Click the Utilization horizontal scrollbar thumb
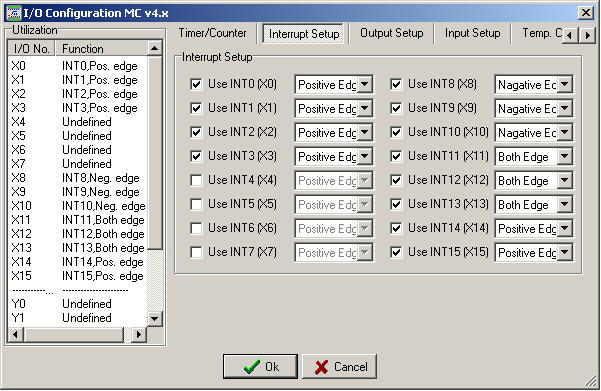 click(x=74, y=335)
